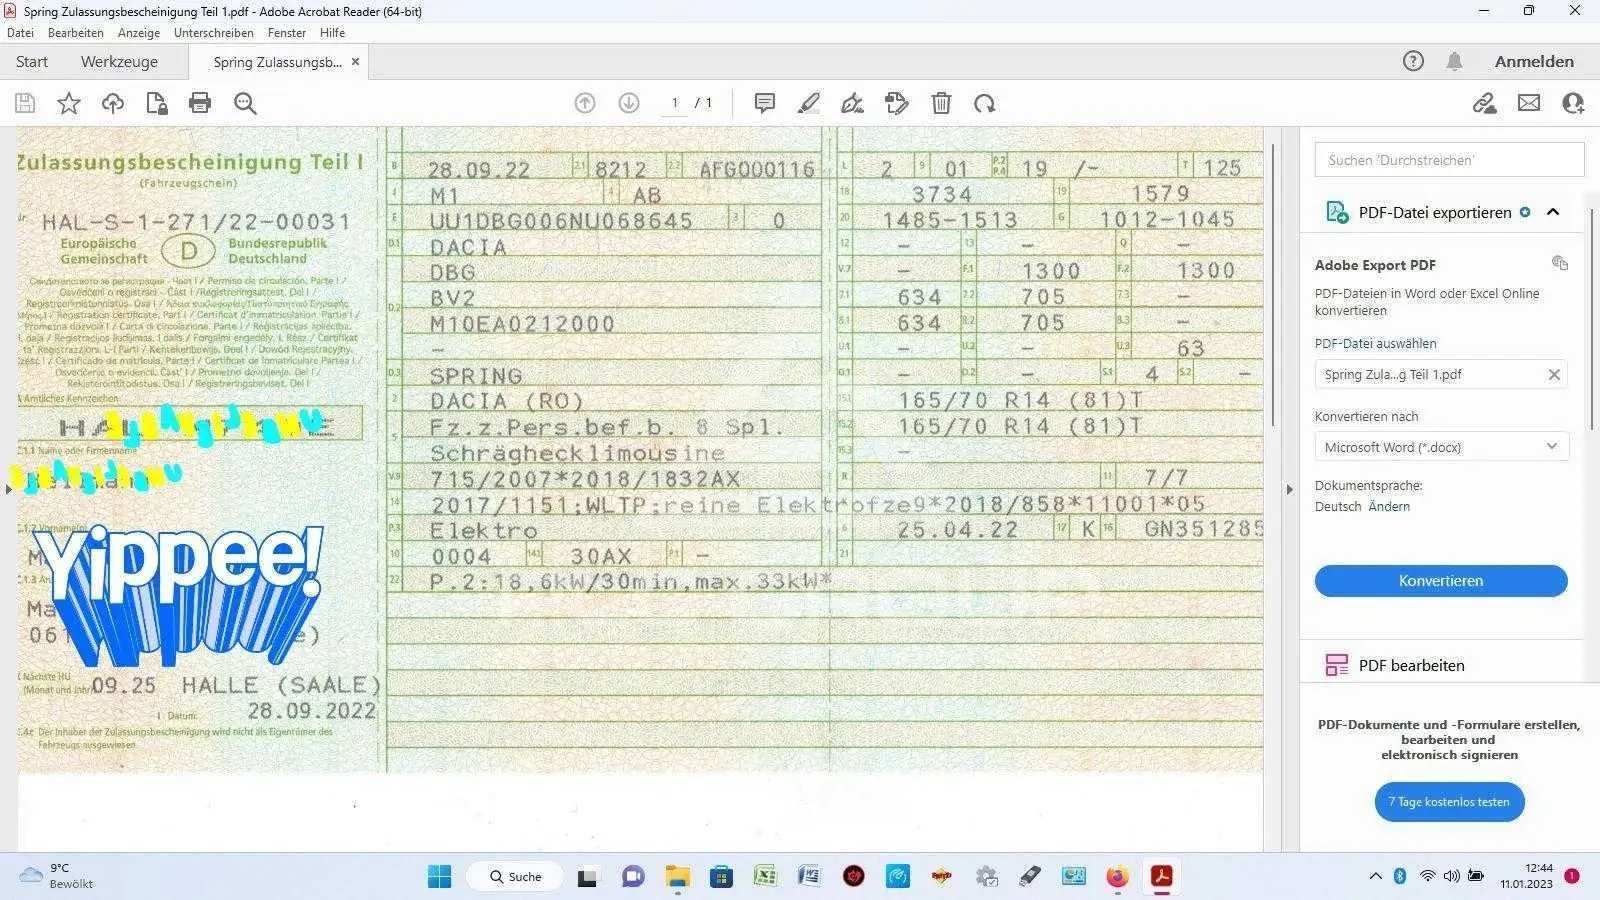Click 7 Tage kostenlos testen button
1600x900 pixels.
[x=1449, y=802]
